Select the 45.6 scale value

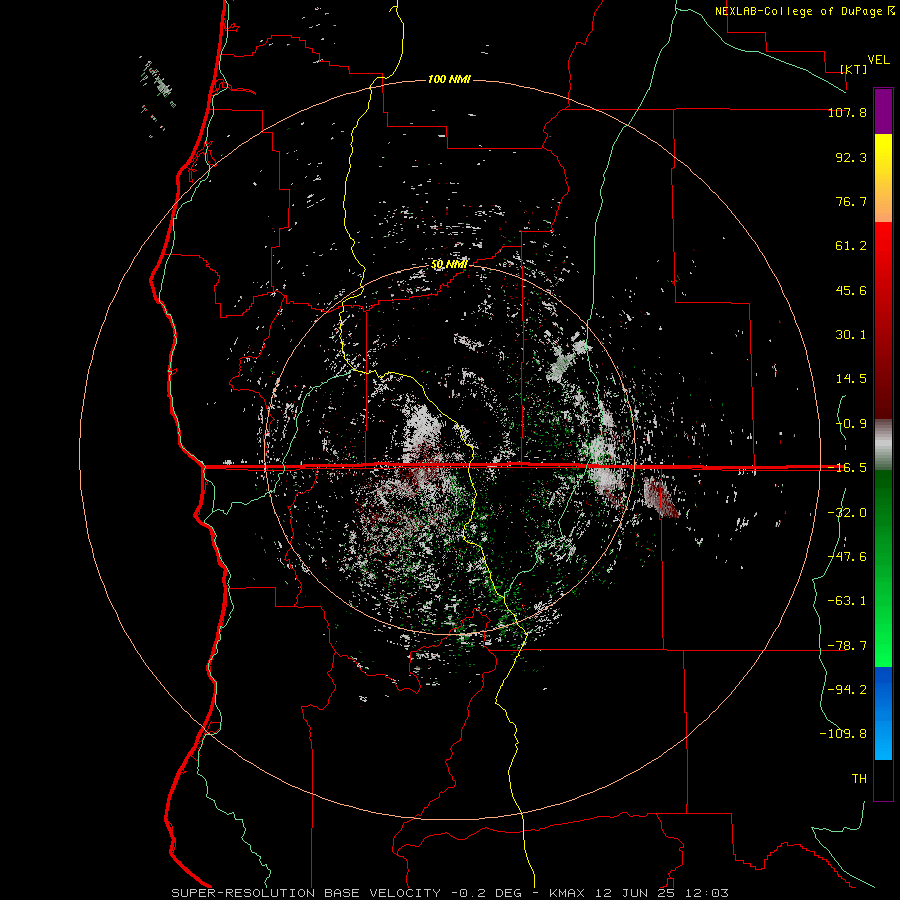click(851, 290)
